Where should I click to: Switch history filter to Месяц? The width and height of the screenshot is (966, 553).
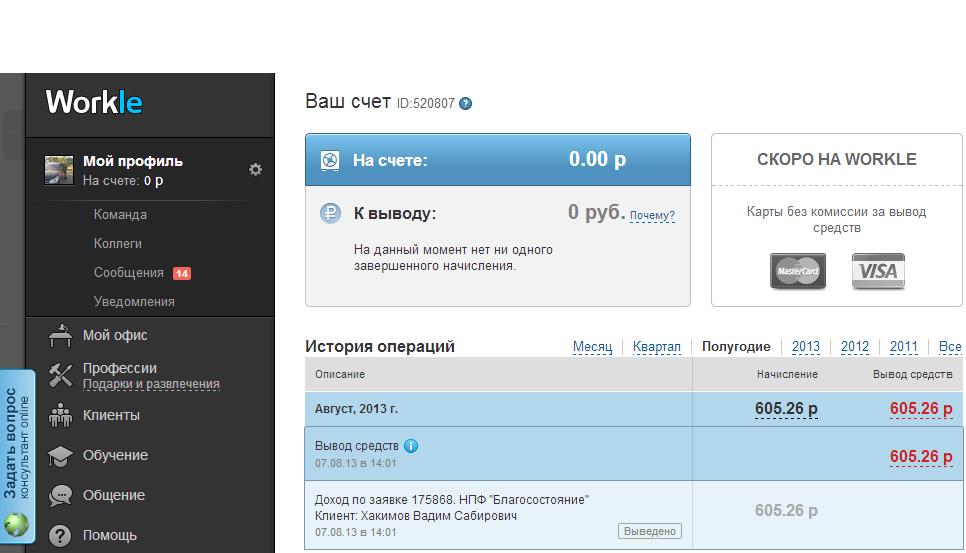(592, 347)
